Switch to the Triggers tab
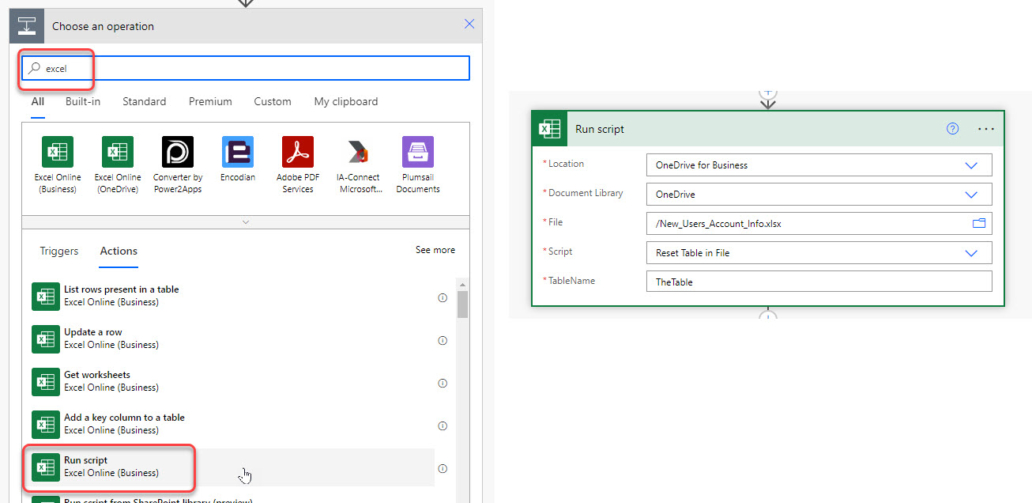Viewport: 1032px width, 503px height. point(59,251)
